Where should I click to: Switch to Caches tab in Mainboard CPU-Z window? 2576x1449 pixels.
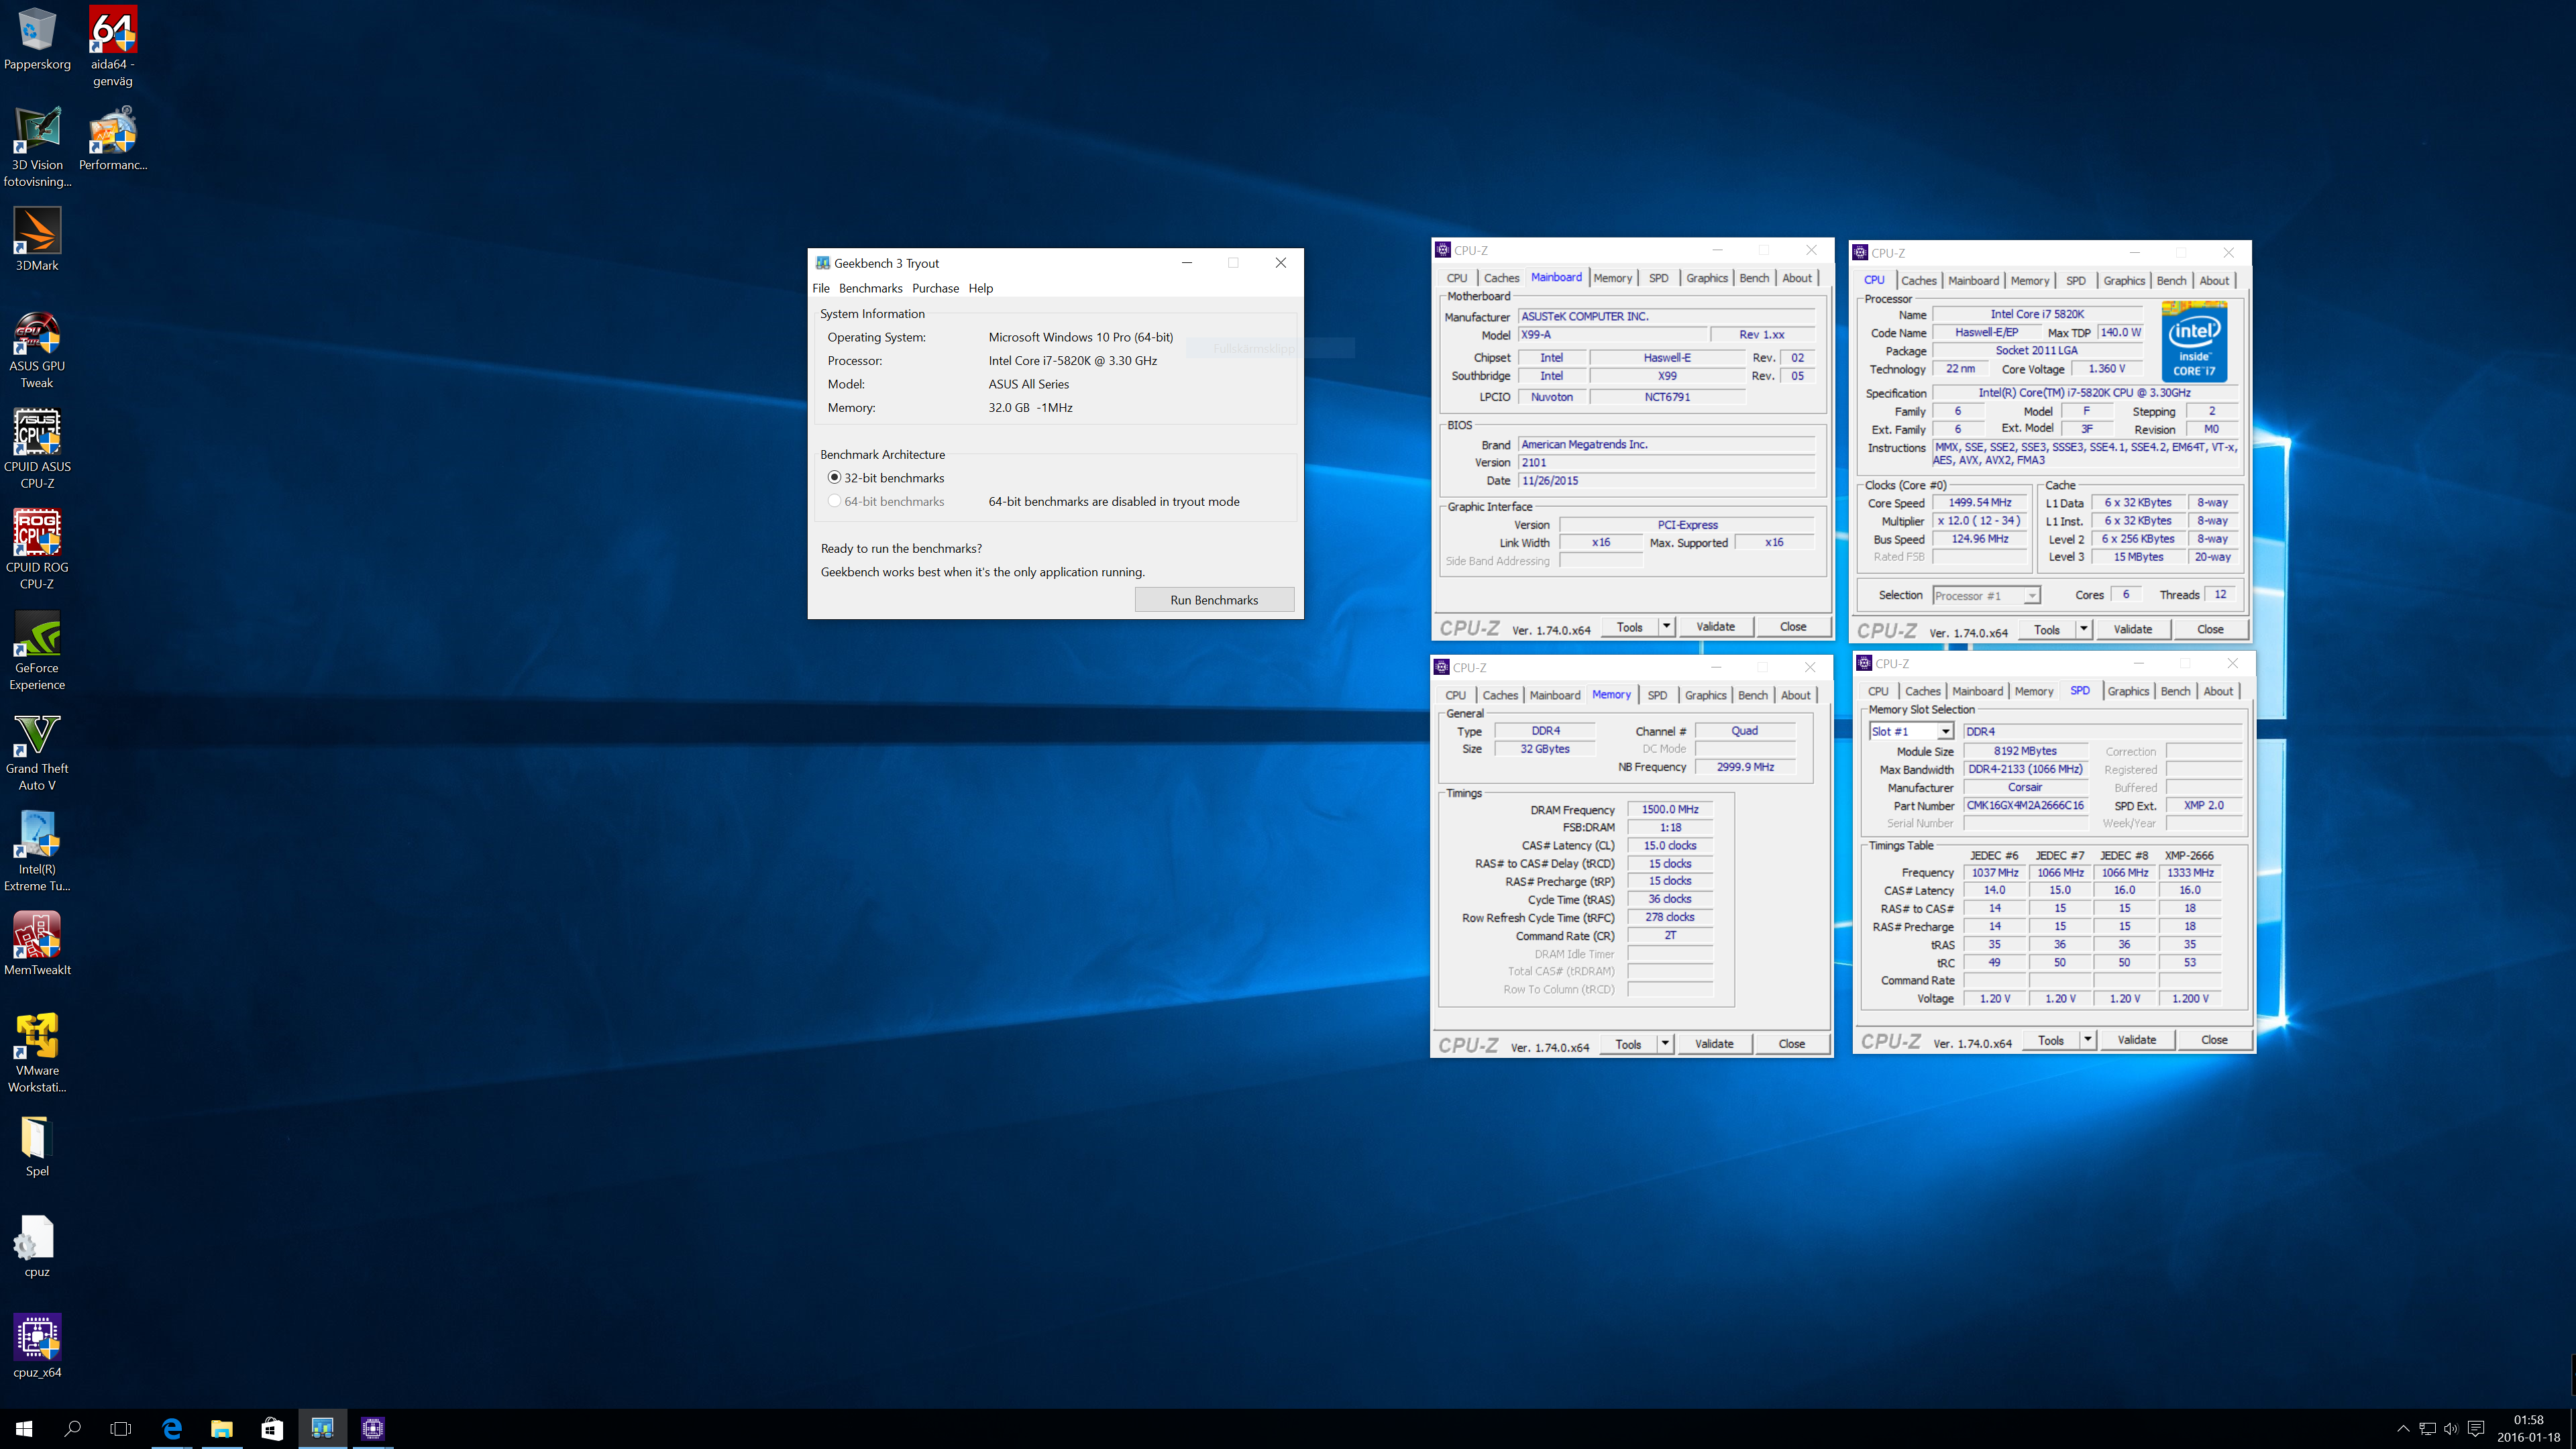tap(1501, 278)
